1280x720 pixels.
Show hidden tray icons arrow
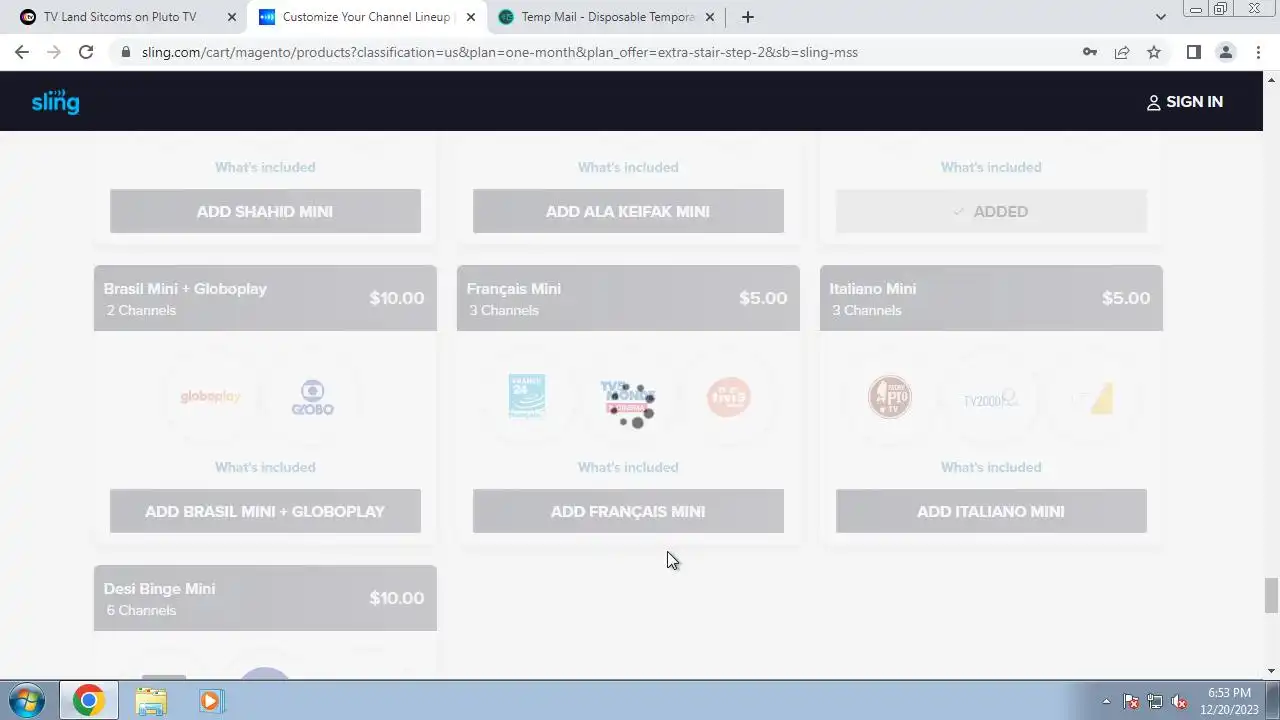tap(1106, 701)
